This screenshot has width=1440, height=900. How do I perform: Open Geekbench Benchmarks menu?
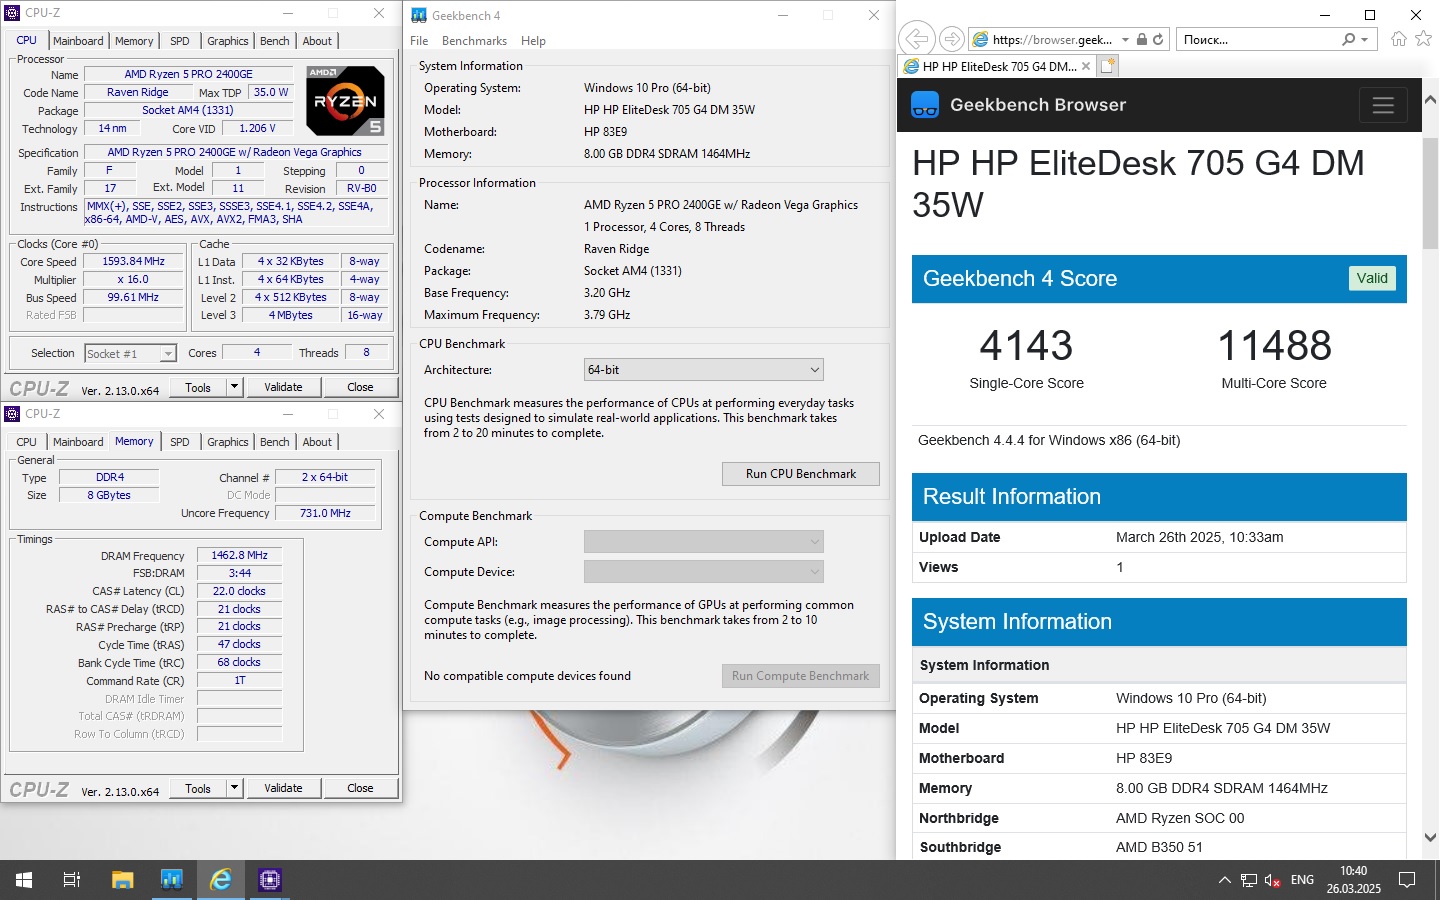474,41
